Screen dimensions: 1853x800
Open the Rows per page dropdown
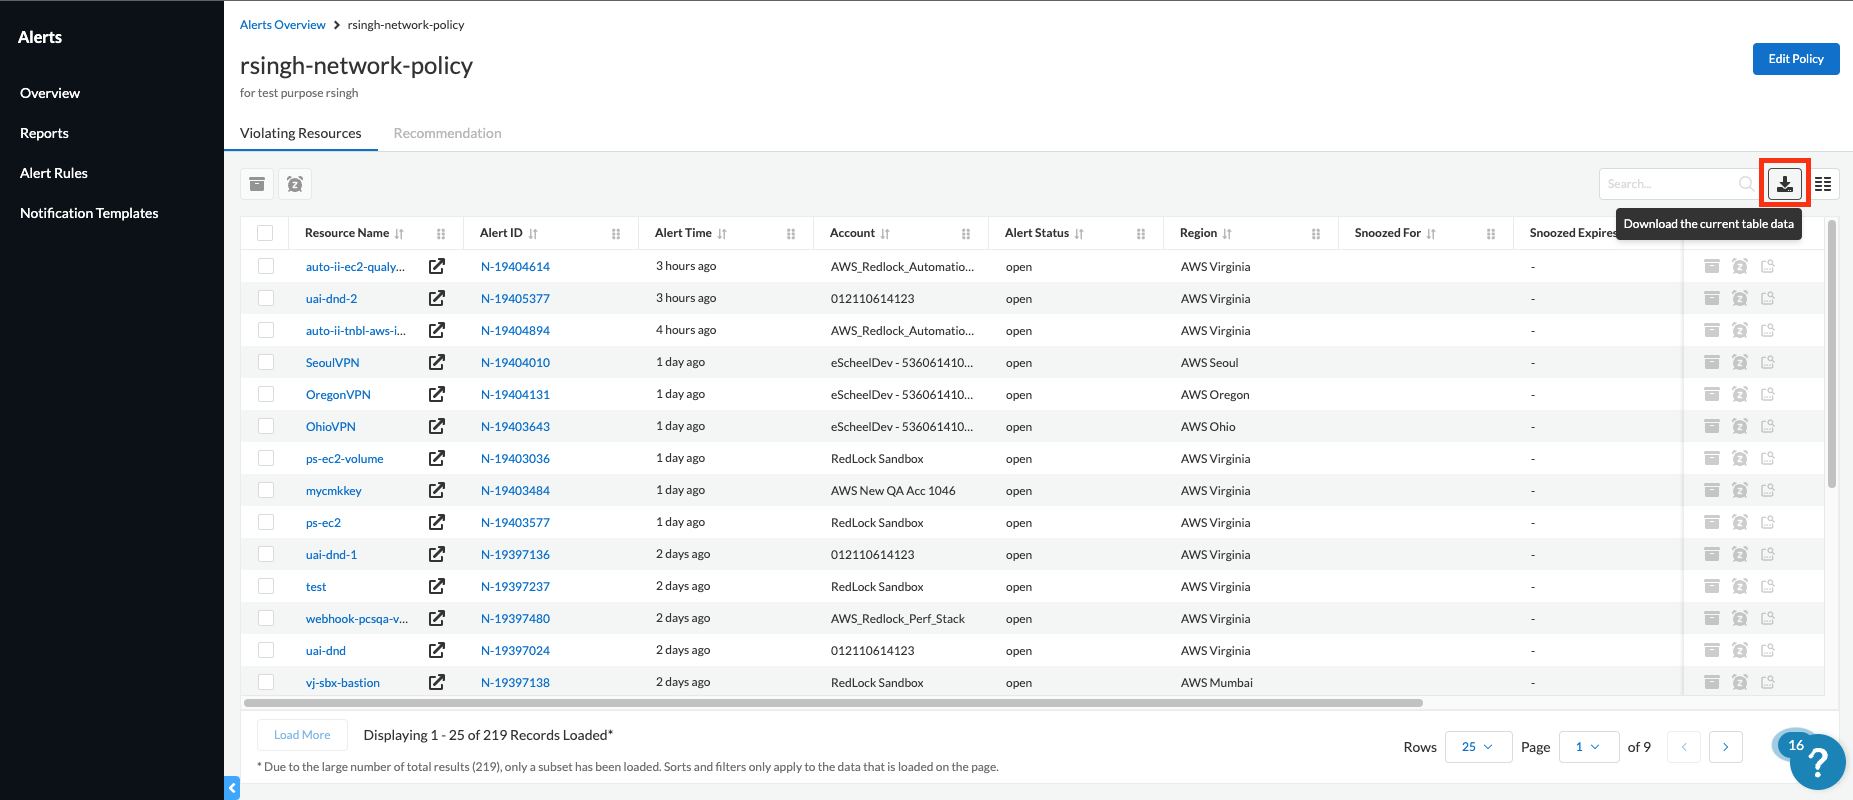pyautogui.click(x=1477, y=747)
